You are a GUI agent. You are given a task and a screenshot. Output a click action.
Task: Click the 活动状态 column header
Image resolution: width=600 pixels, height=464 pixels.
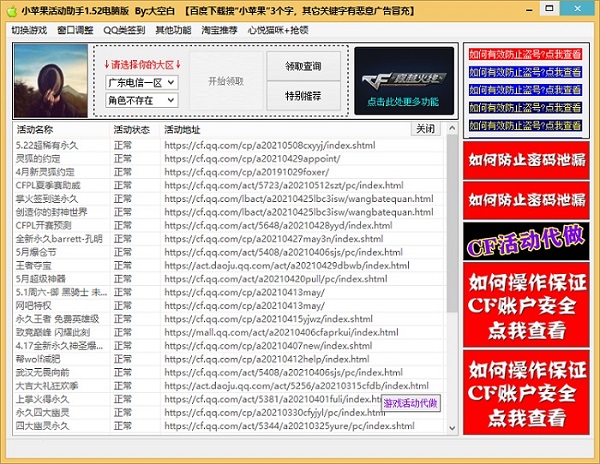point(135,130)
